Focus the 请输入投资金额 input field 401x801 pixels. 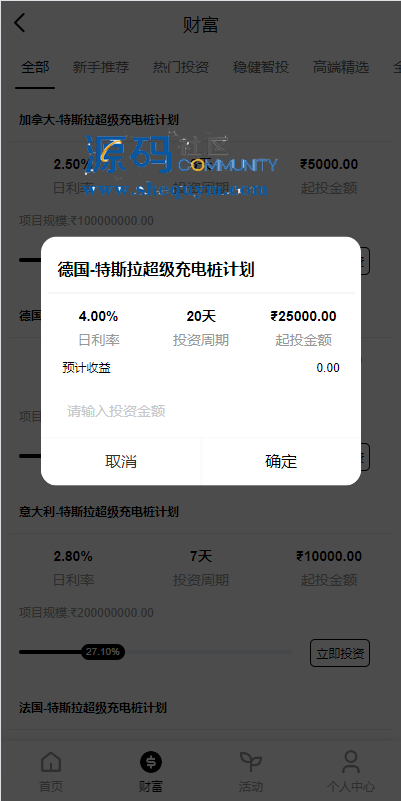click(201, 411)
